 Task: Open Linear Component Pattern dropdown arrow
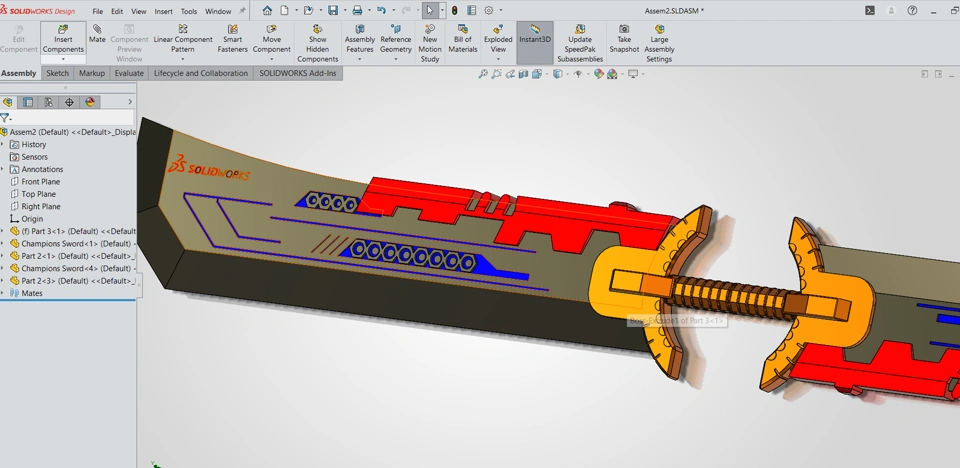coord(182,59)
